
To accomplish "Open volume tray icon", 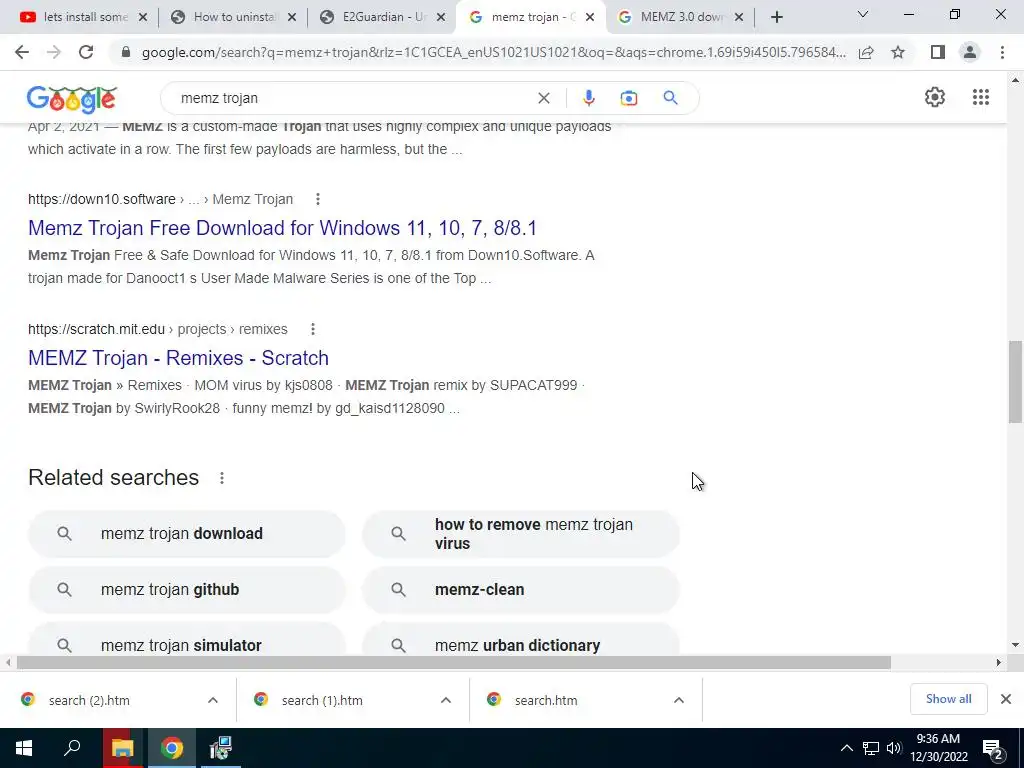I will coord(894,748).
